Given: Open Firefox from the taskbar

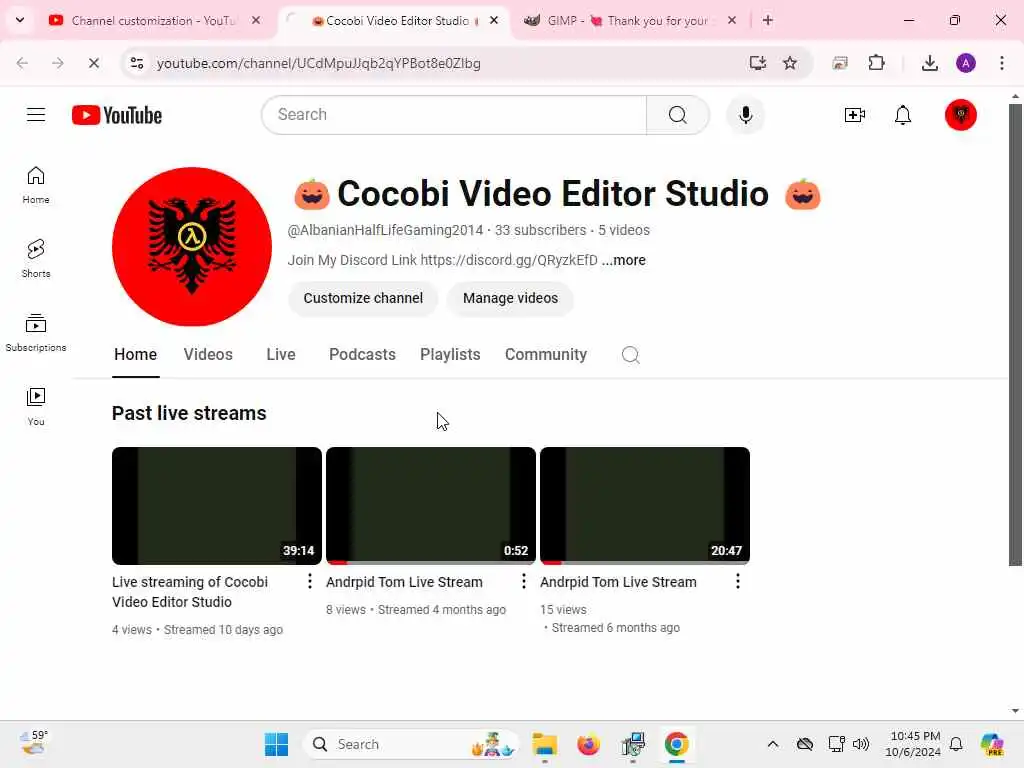Looking at the screenshot, I should pos(588,744).
